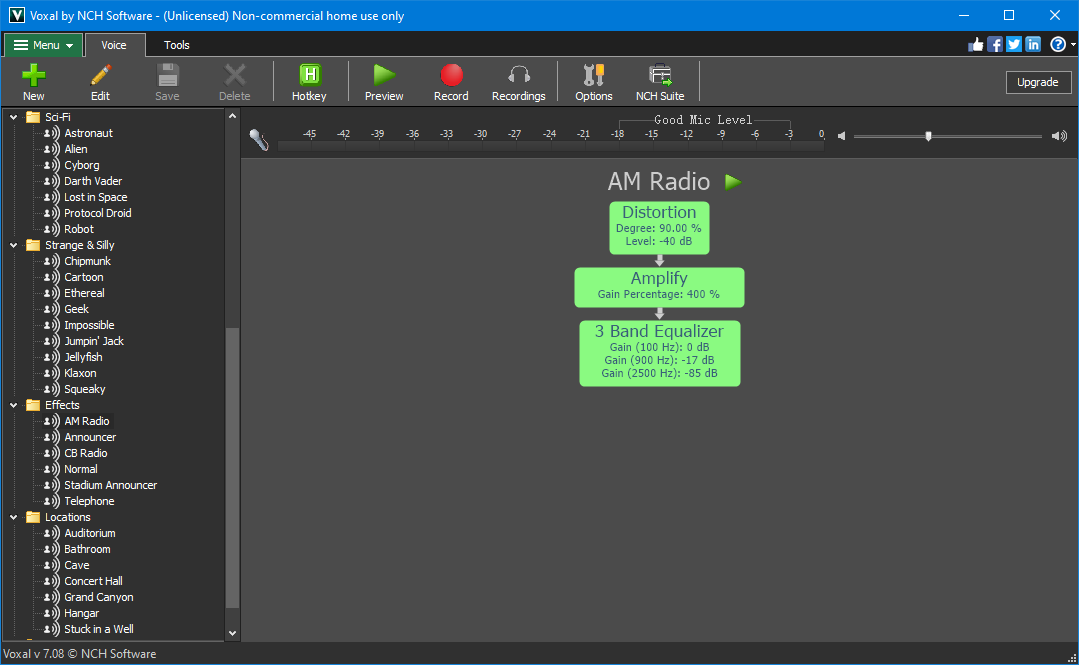Select the Klaxon voice
The height and width of the screenshot is (665, 1079).
(x=80, y=373)
